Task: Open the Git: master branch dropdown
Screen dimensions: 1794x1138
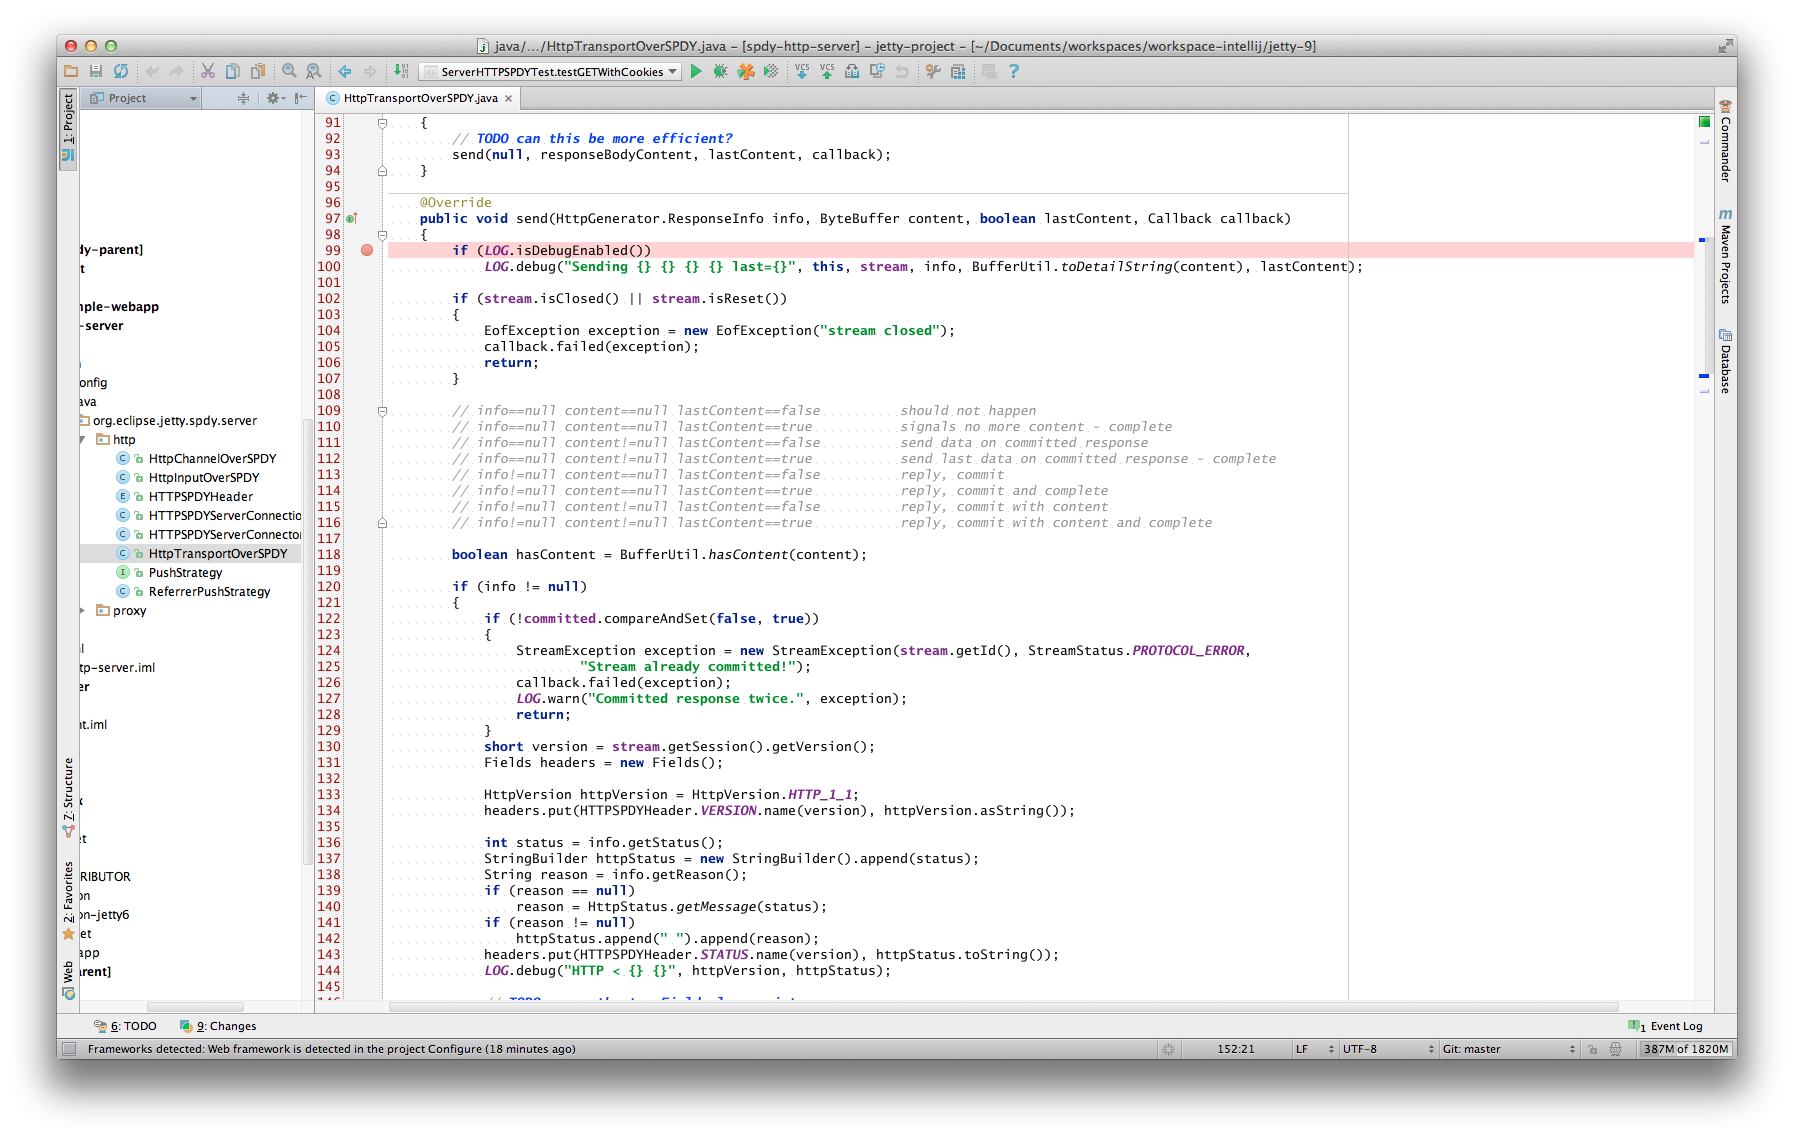Action: coord(1508,1049)
